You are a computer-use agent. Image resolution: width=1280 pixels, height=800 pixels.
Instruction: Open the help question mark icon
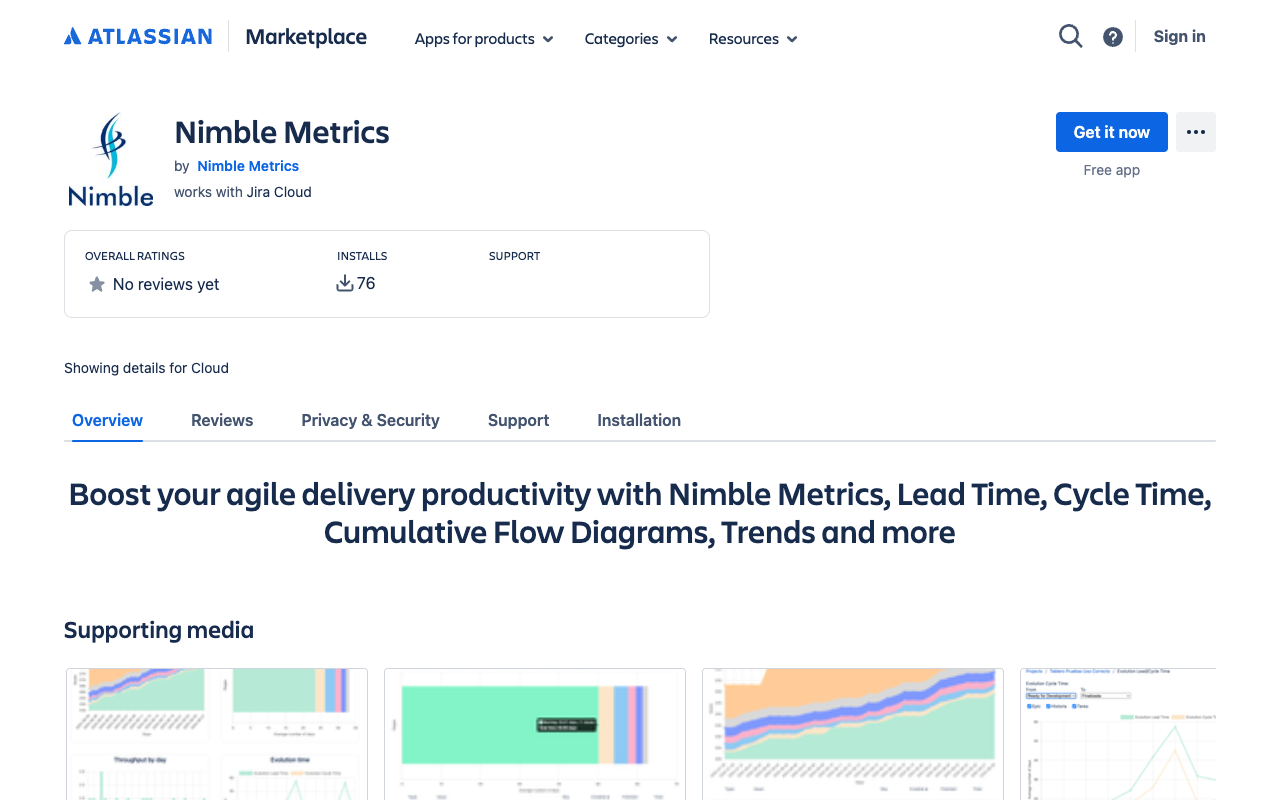(1113, 37)
